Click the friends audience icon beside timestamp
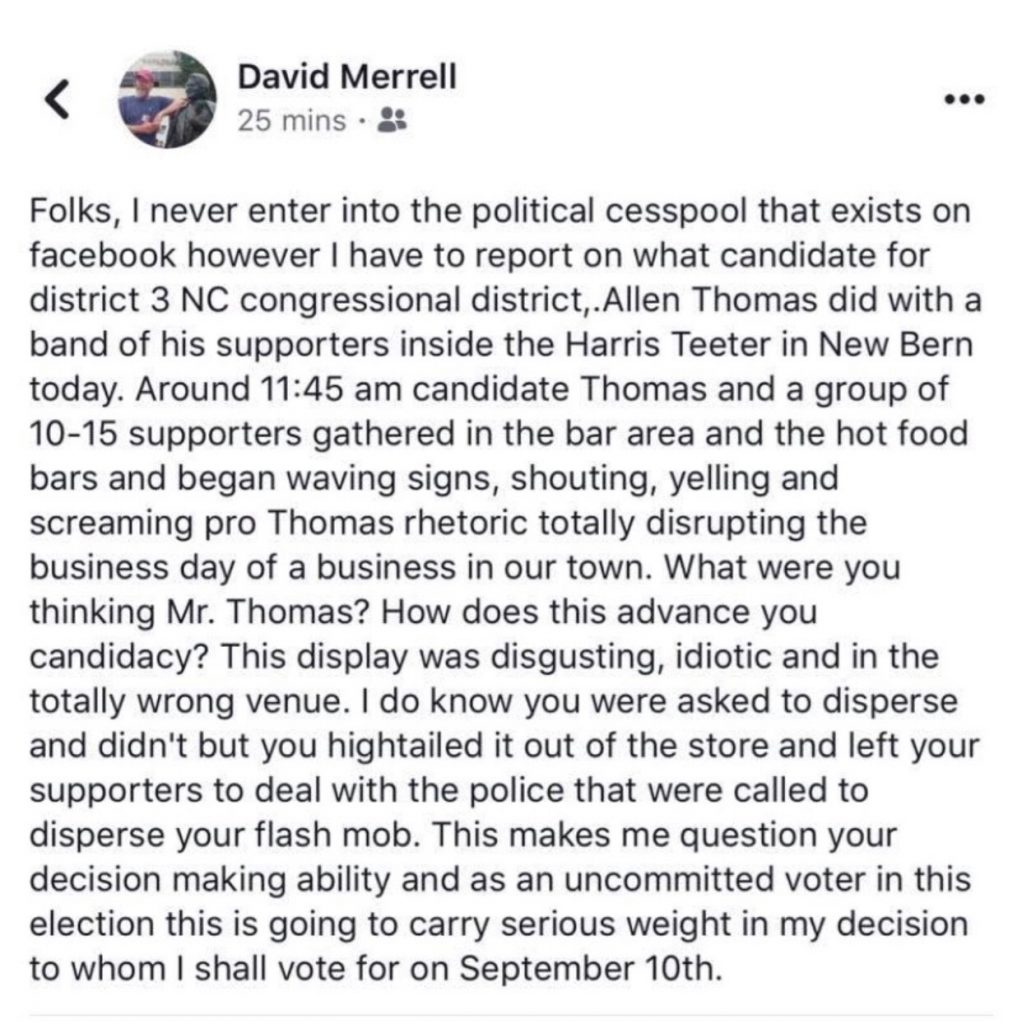This screenshot has width=1022, height=1024. pos(395,121)
